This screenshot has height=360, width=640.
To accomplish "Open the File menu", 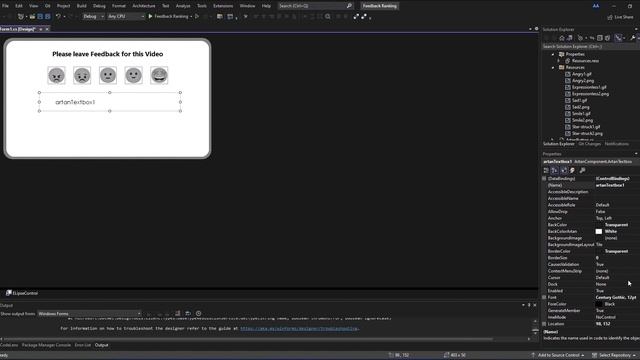I will coord(5,6).
